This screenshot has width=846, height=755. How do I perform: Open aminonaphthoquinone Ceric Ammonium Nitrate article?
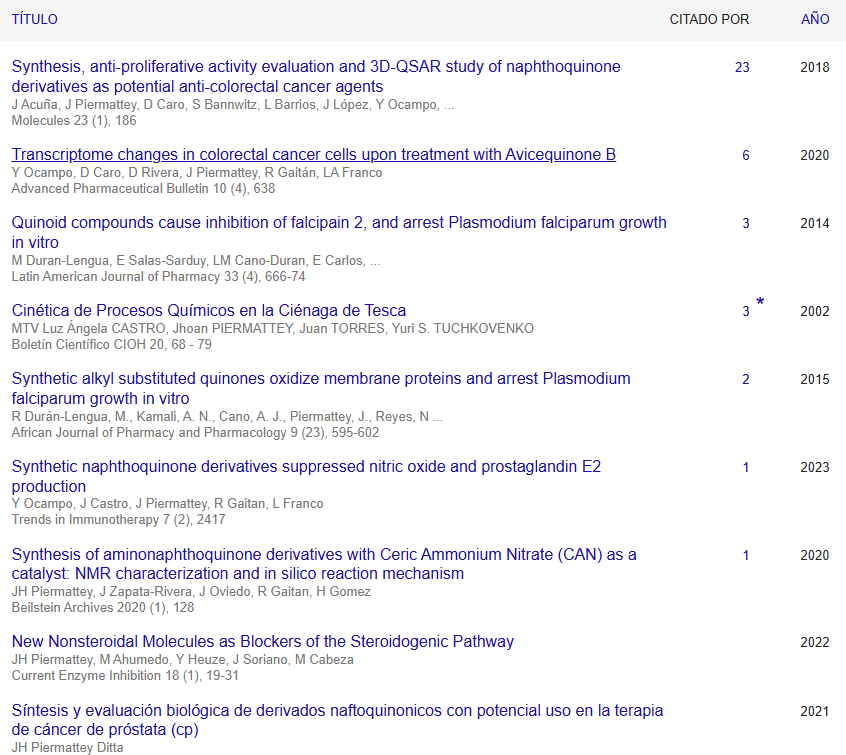pos(324,564)
